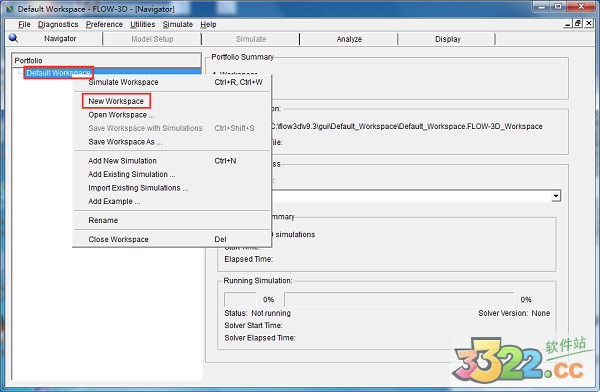Restore the inner Navigator window
This screenshot has width=600, height=392.
tap(578, 23)
